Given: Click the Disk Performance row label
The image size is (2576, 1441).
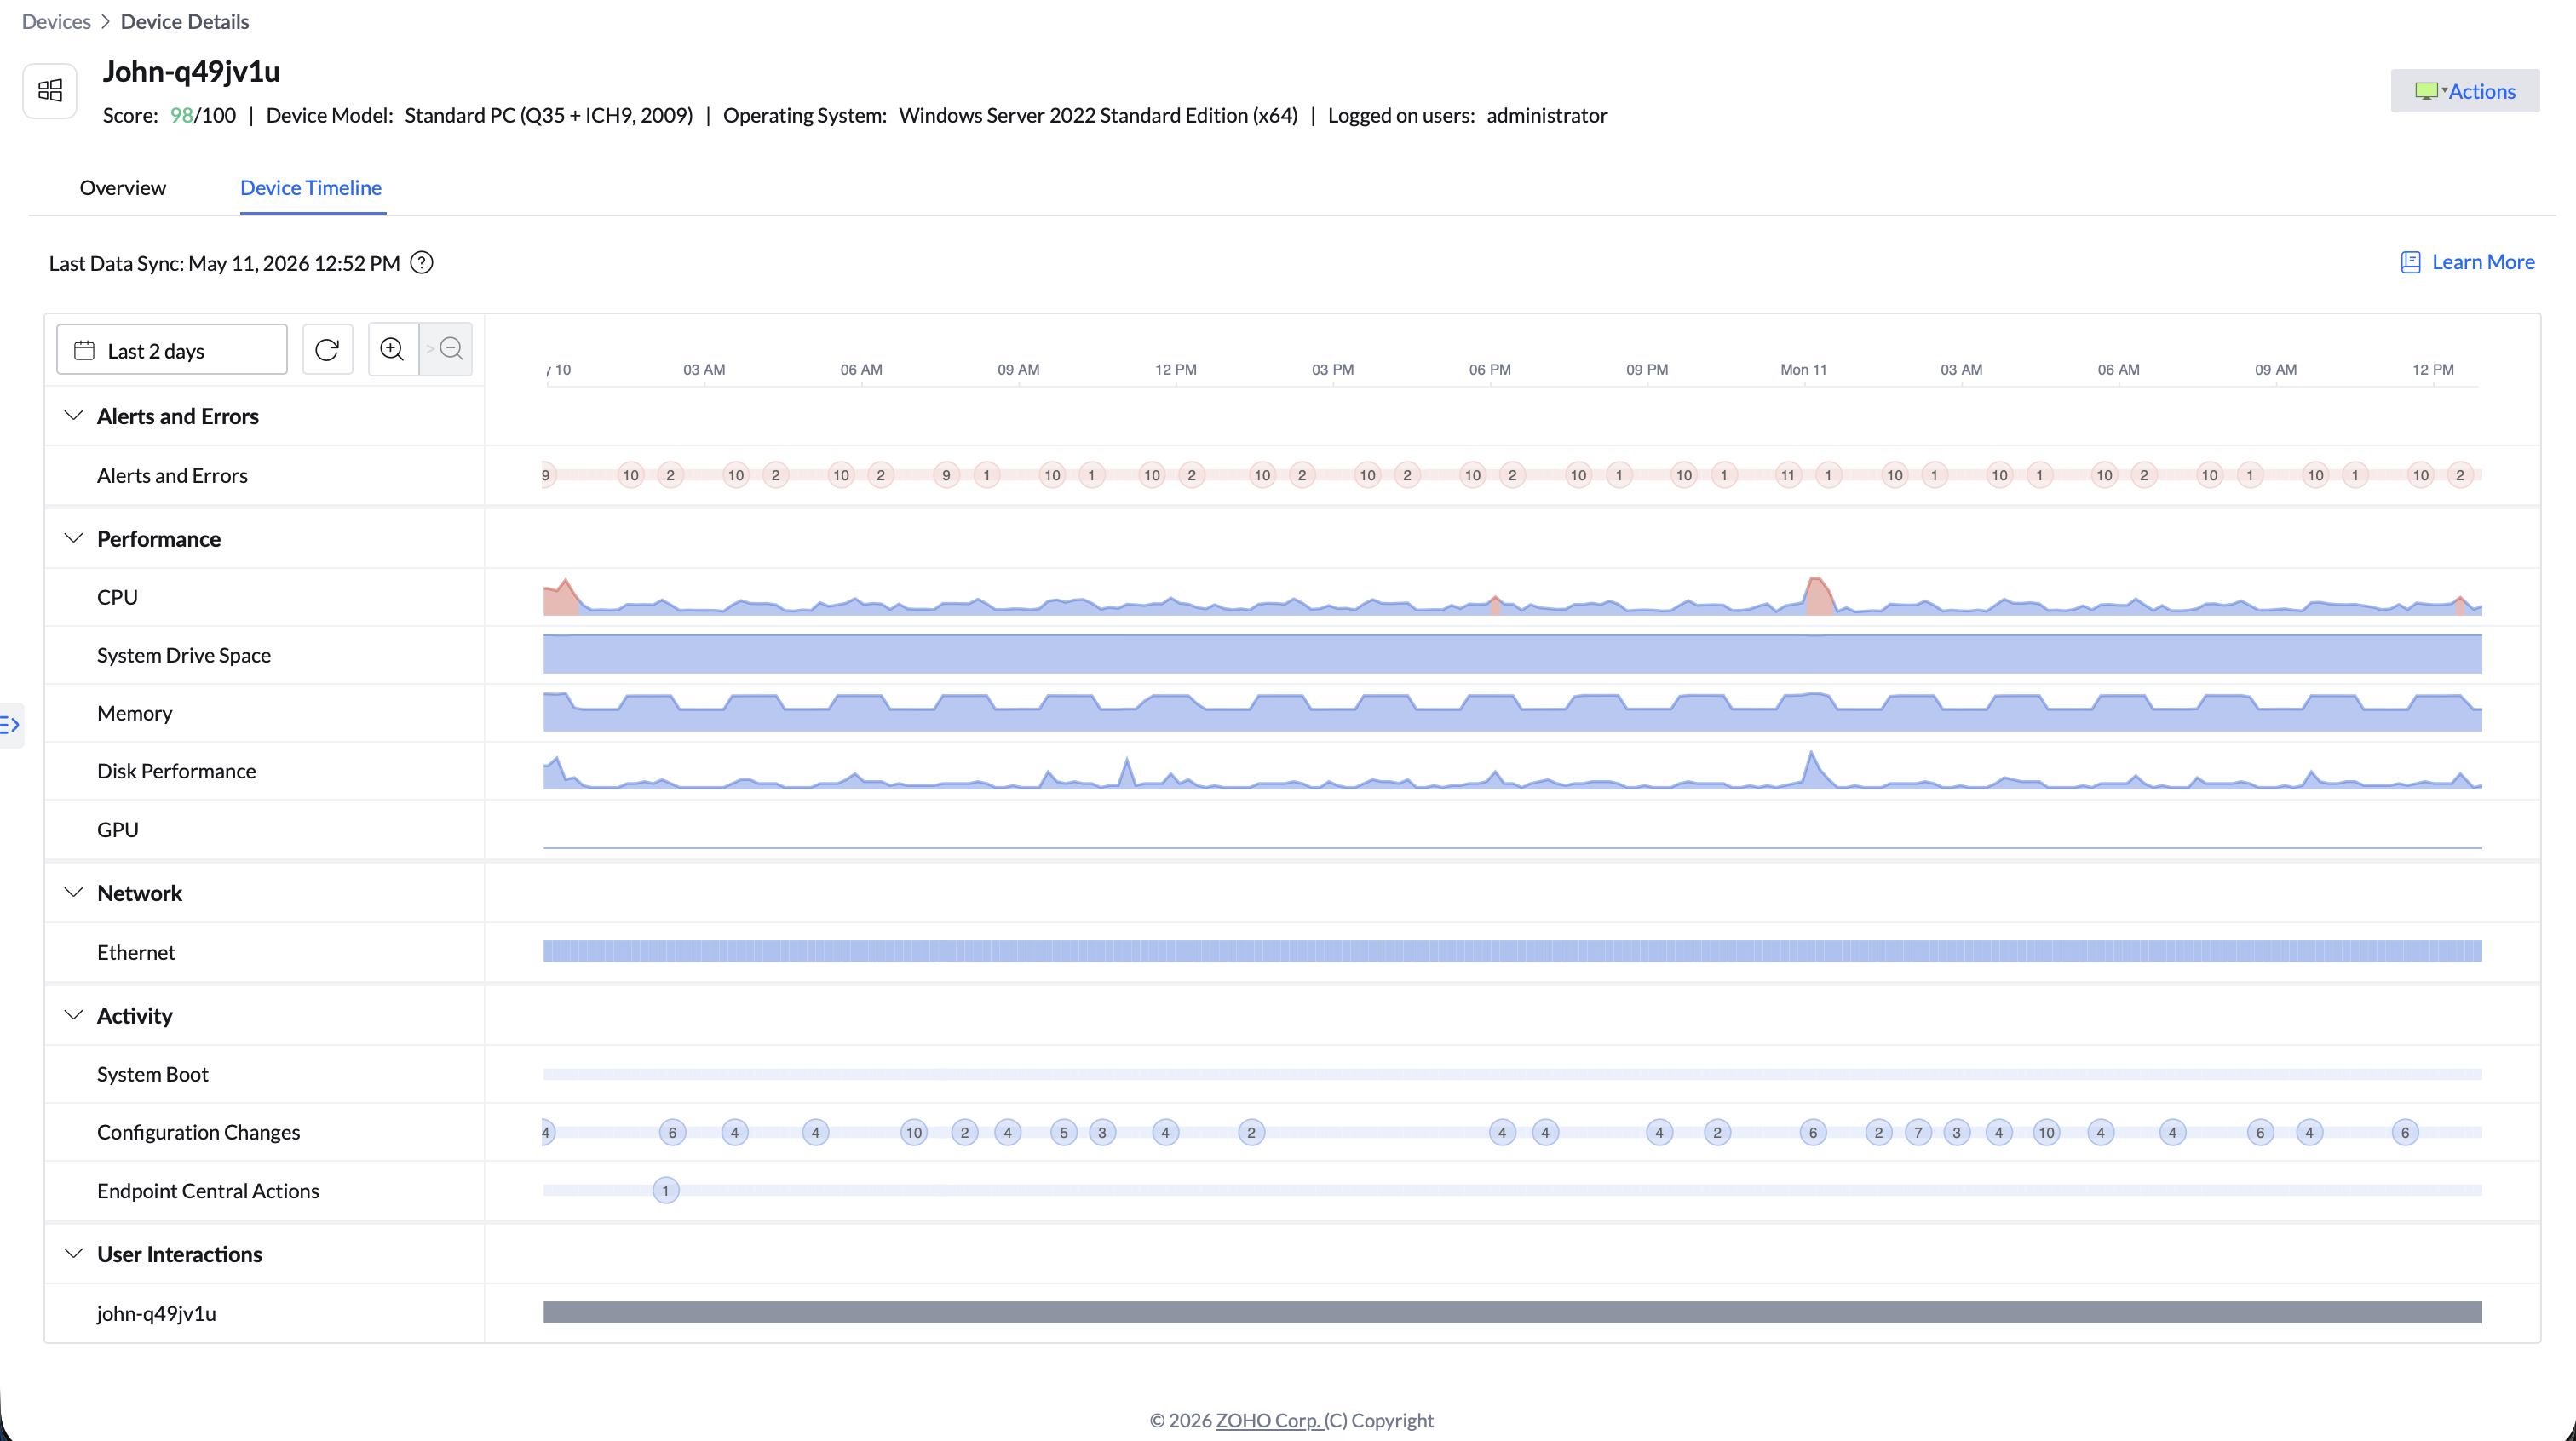Looking at the screenshot, I should tap(176, 771).
